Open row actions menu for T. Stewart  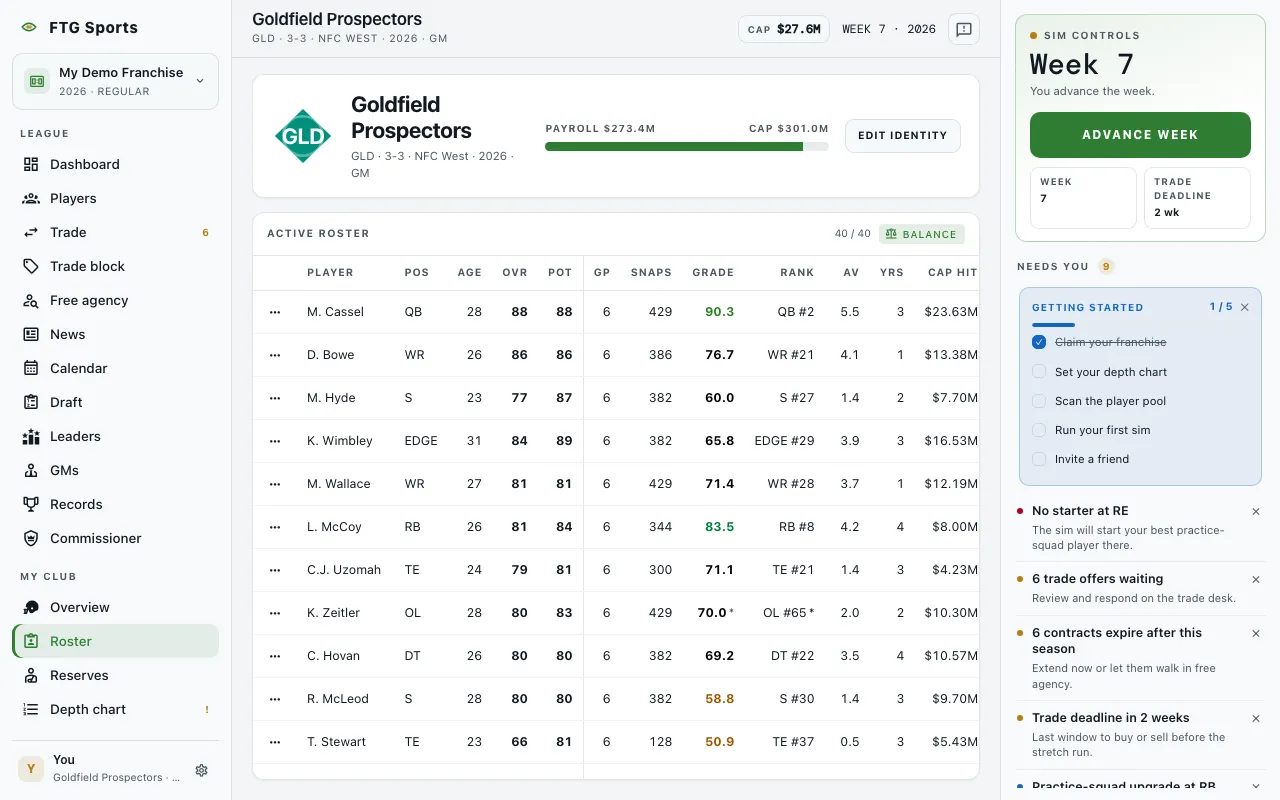tap(275, 742)
